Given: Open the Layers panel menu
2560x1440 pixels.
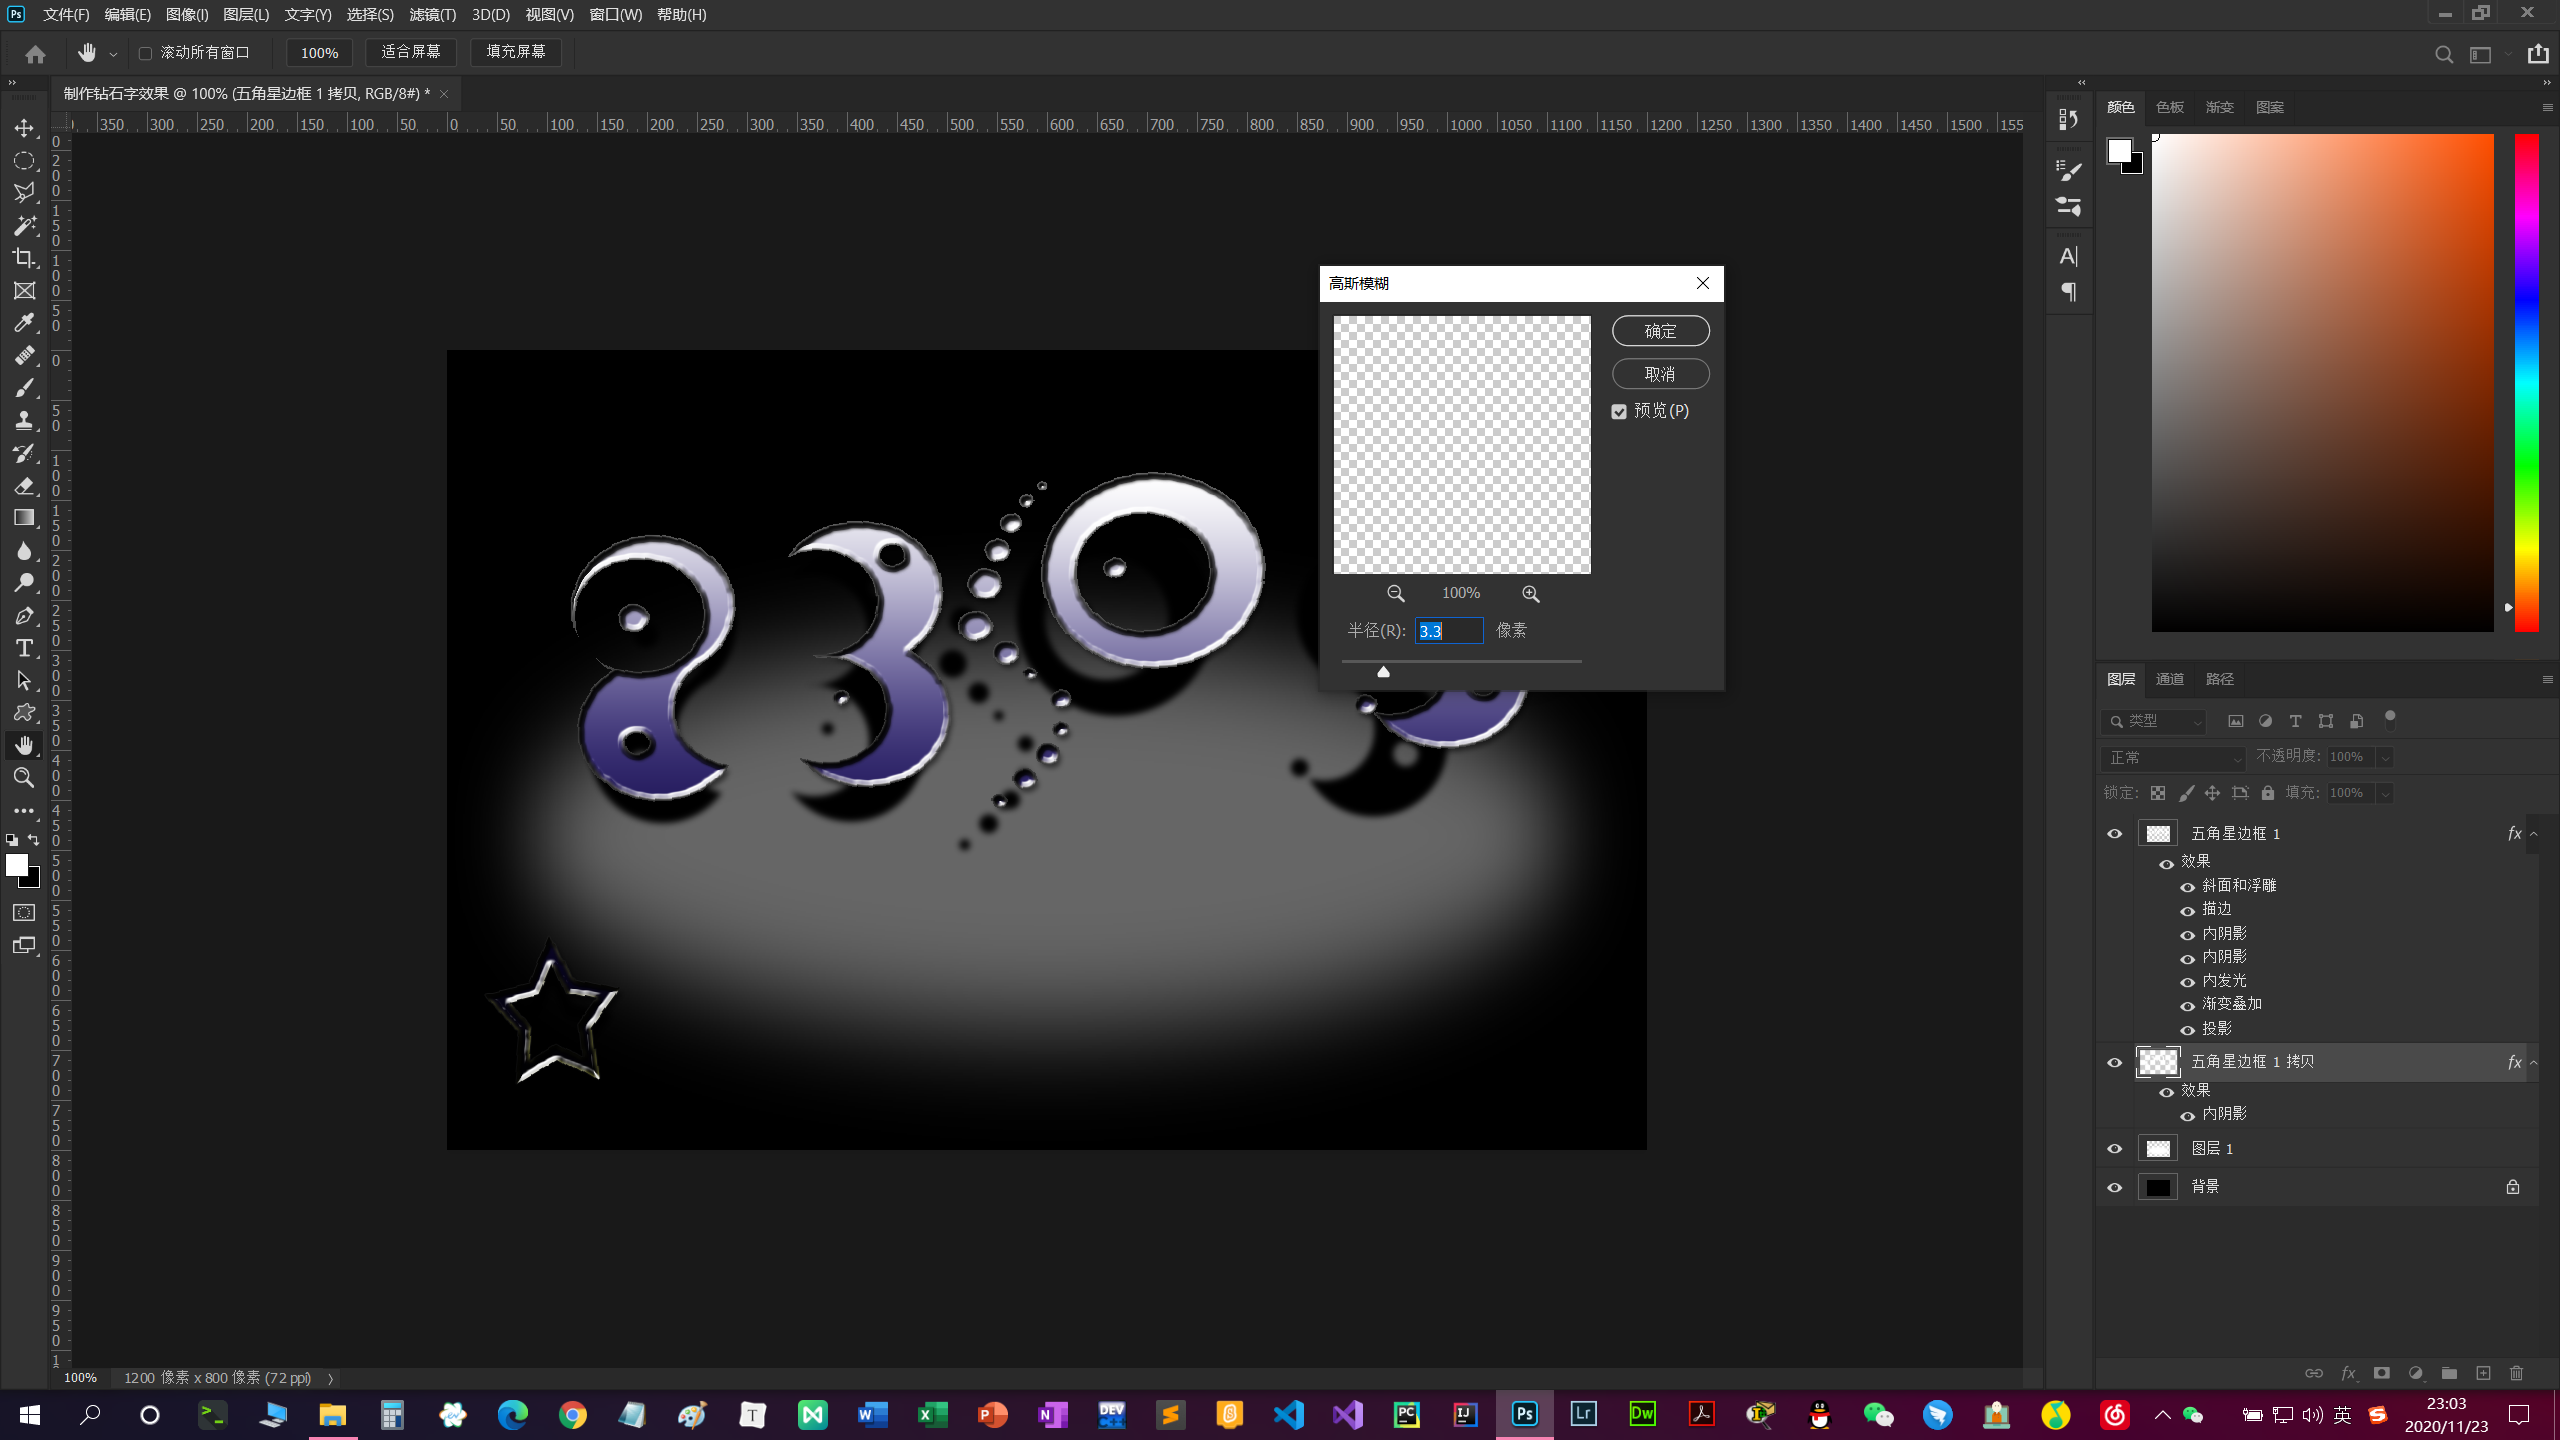Looking at the screenshot, I should [2547, 680].
